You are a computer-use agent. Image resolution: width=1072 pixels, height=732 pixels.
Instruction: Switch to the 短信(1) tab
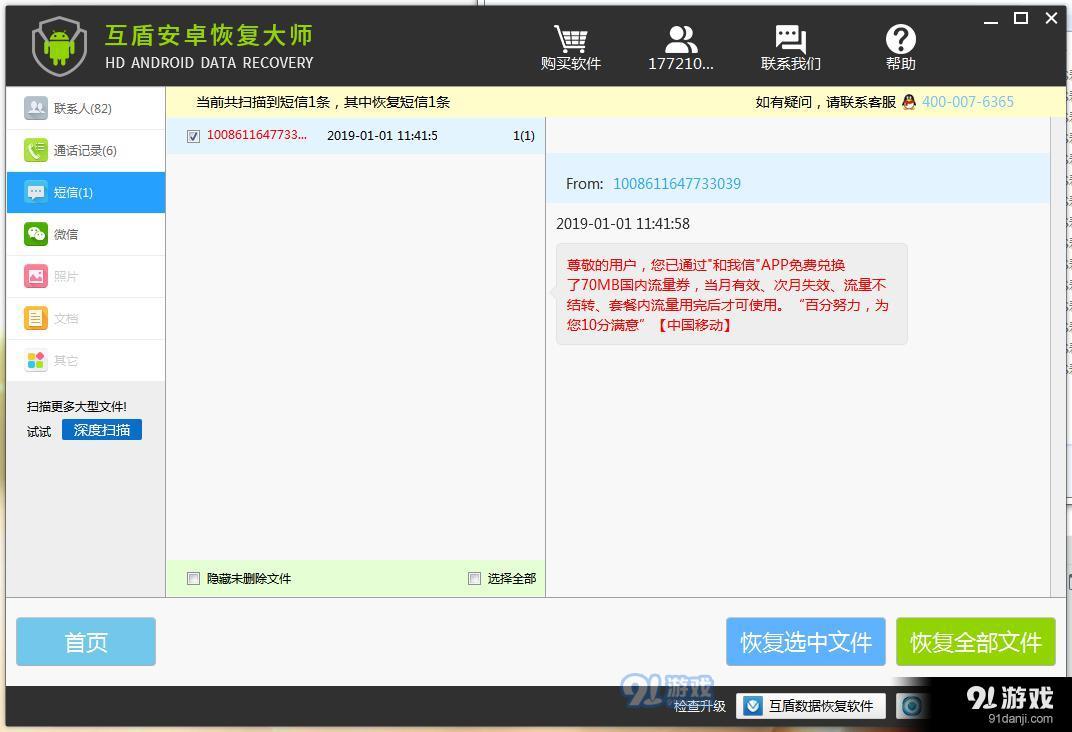[85, 192]
